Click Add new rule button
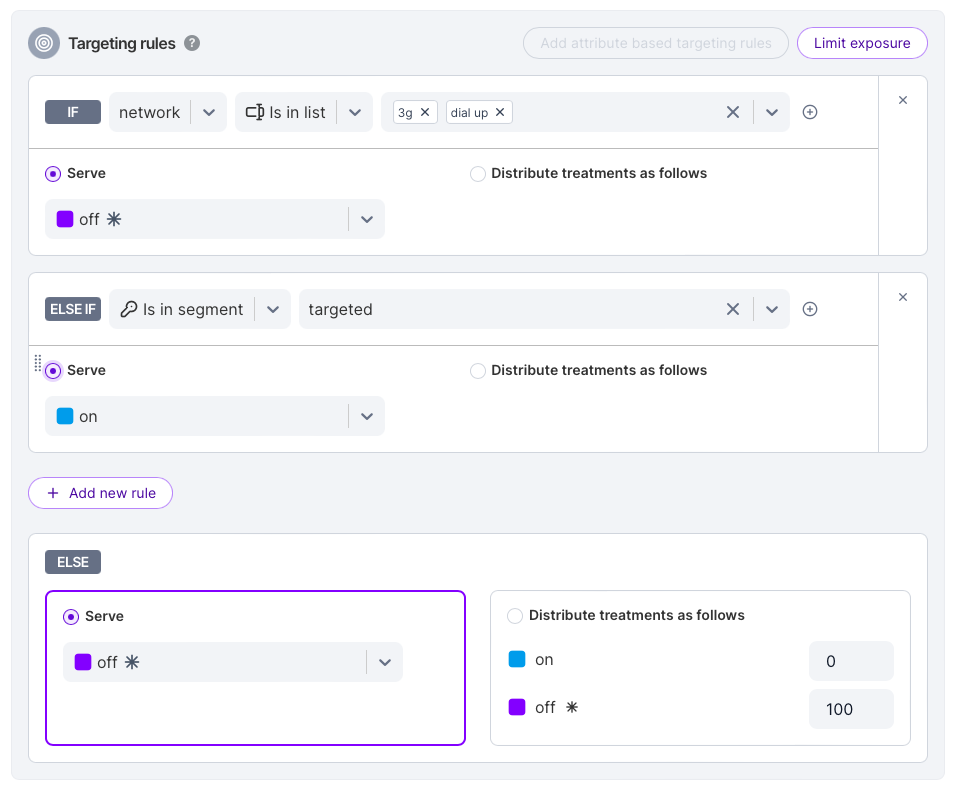Screen dimensions: 959x792 coord(100,493)
